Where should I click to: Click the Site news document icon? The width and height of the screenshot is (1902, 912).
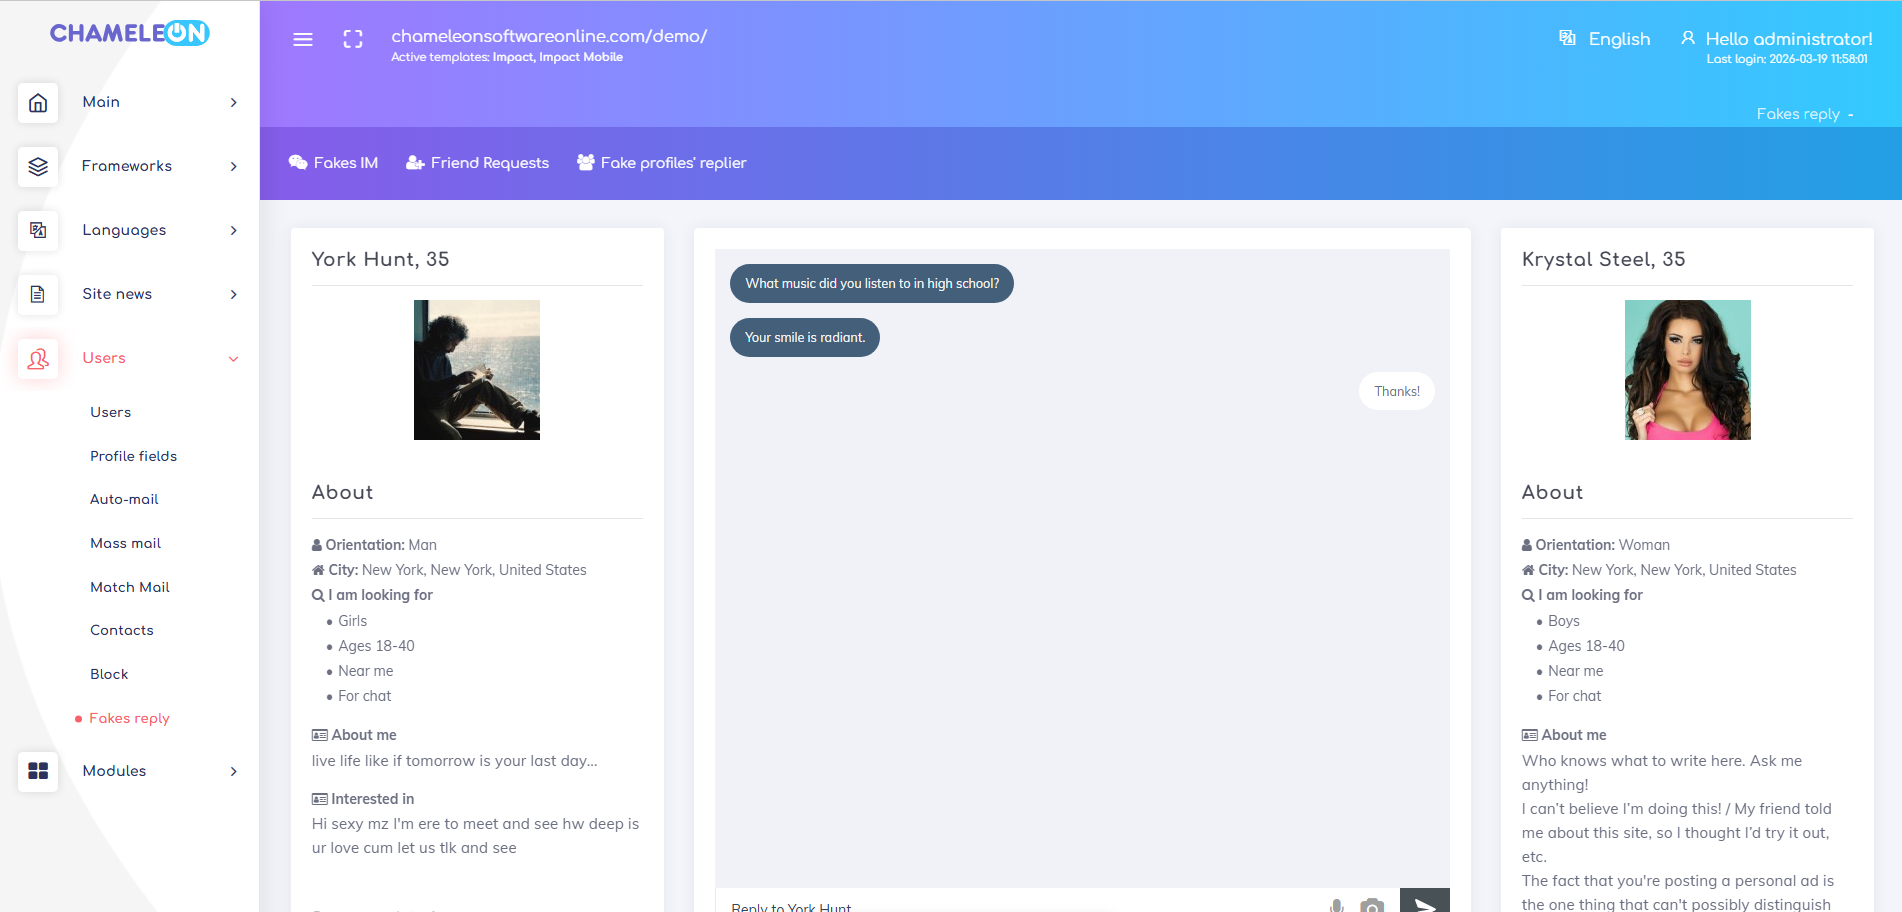point(38,295)
